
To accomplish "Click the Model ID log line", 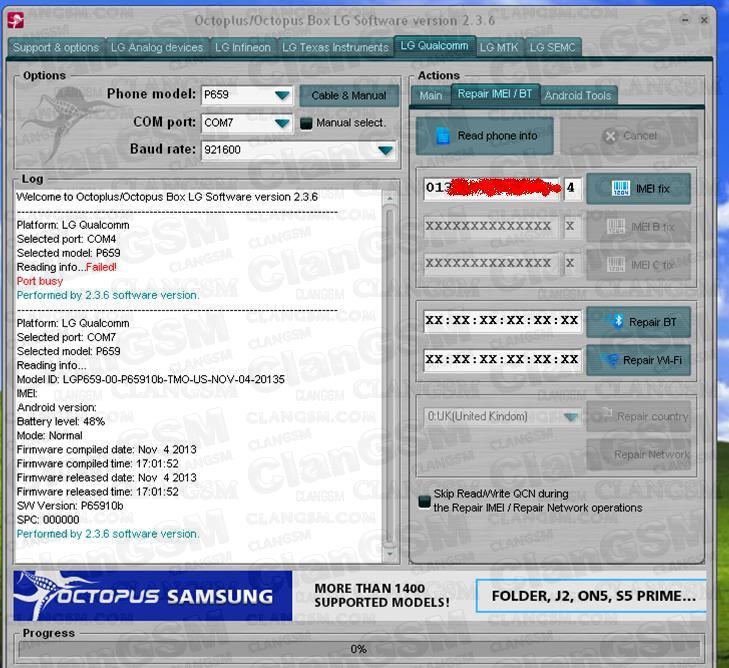I will click(151, 379).
